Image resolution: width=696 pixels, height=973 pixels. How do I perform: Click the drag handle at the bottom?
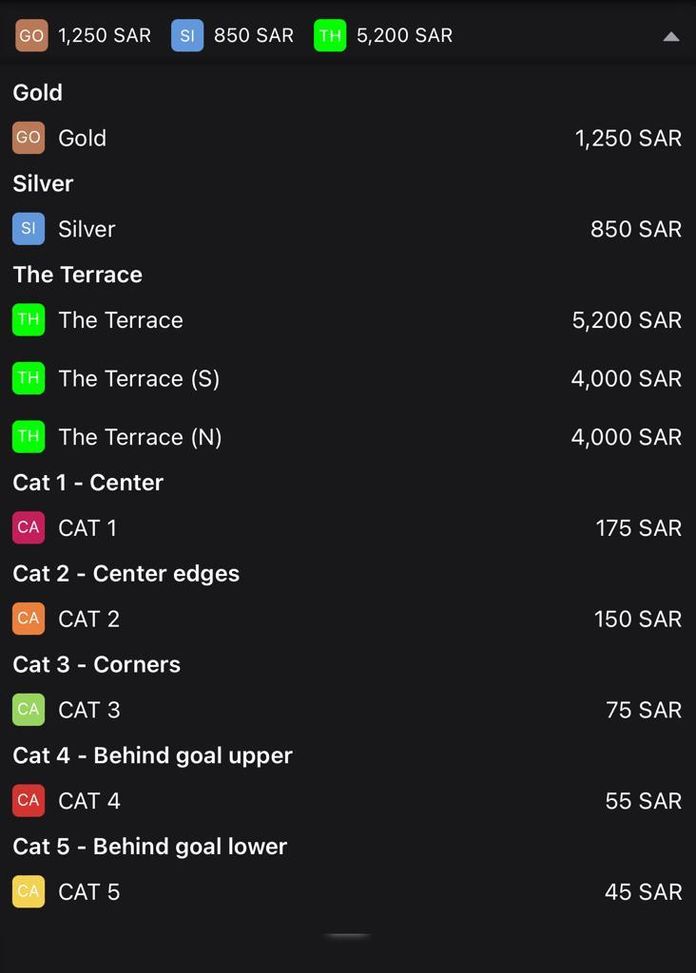[x=347, y=936]
